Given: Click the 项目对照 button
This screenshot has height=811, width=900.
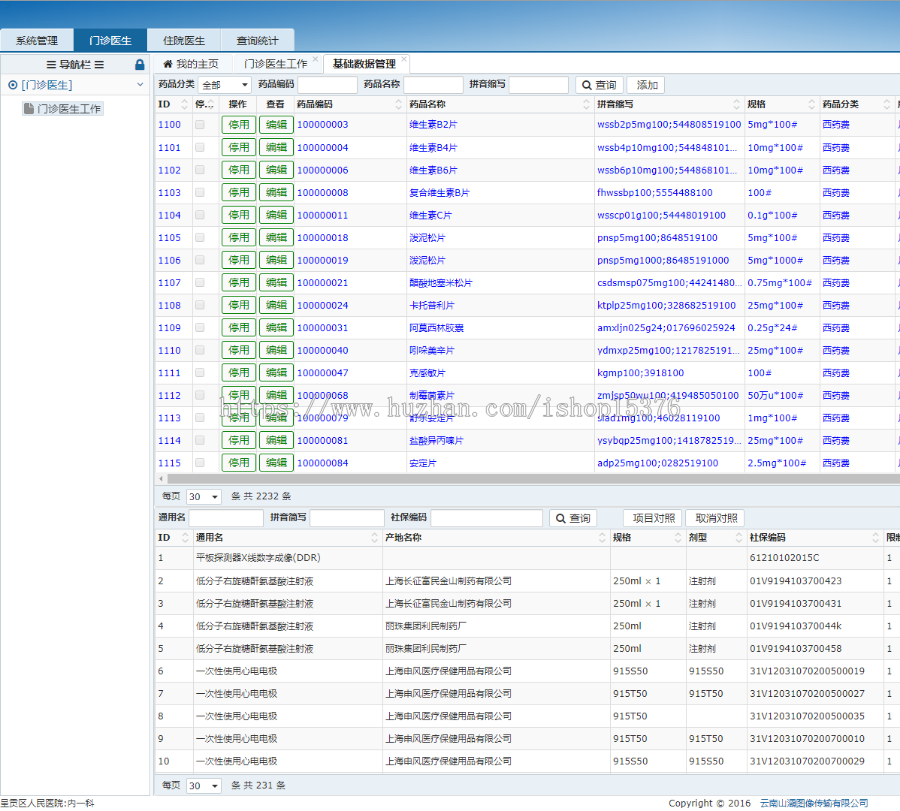Looking at the screenshot, I should tap(652, 518).
